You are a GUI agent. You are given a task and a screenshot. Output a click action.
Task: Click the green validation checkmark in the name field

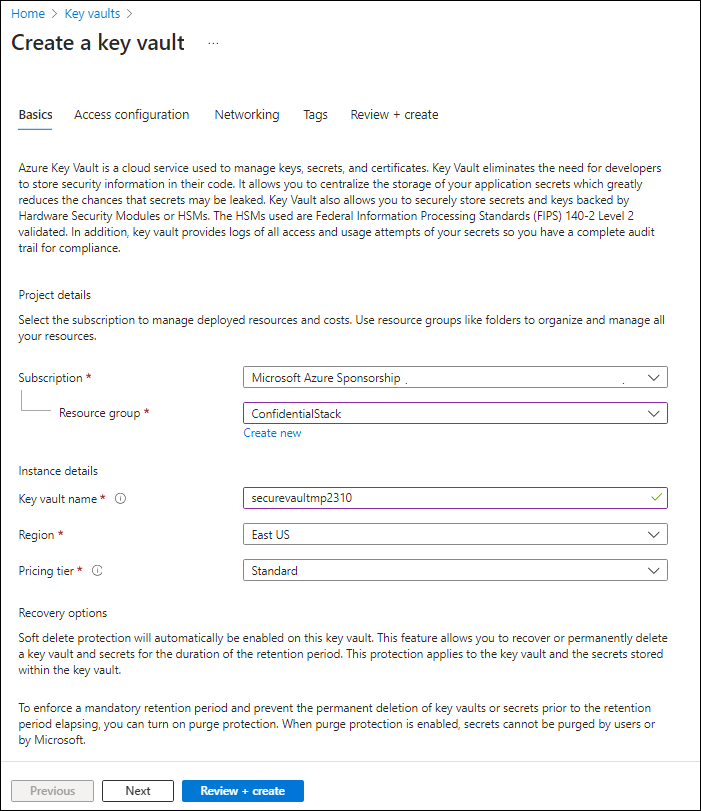point(656,497)
